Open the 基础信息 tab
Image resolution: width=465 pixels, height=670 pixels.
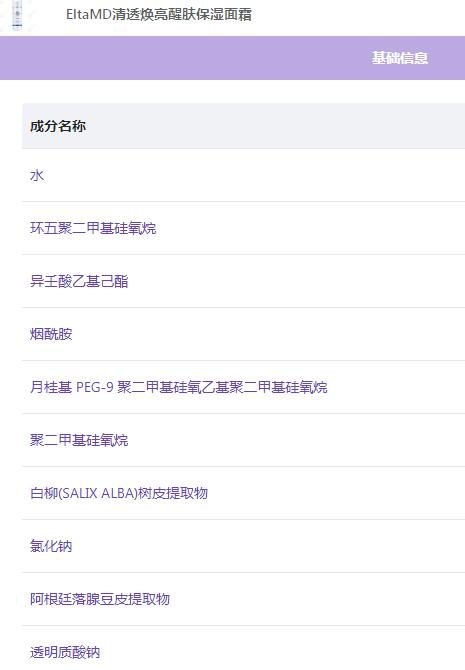point(400,58)
